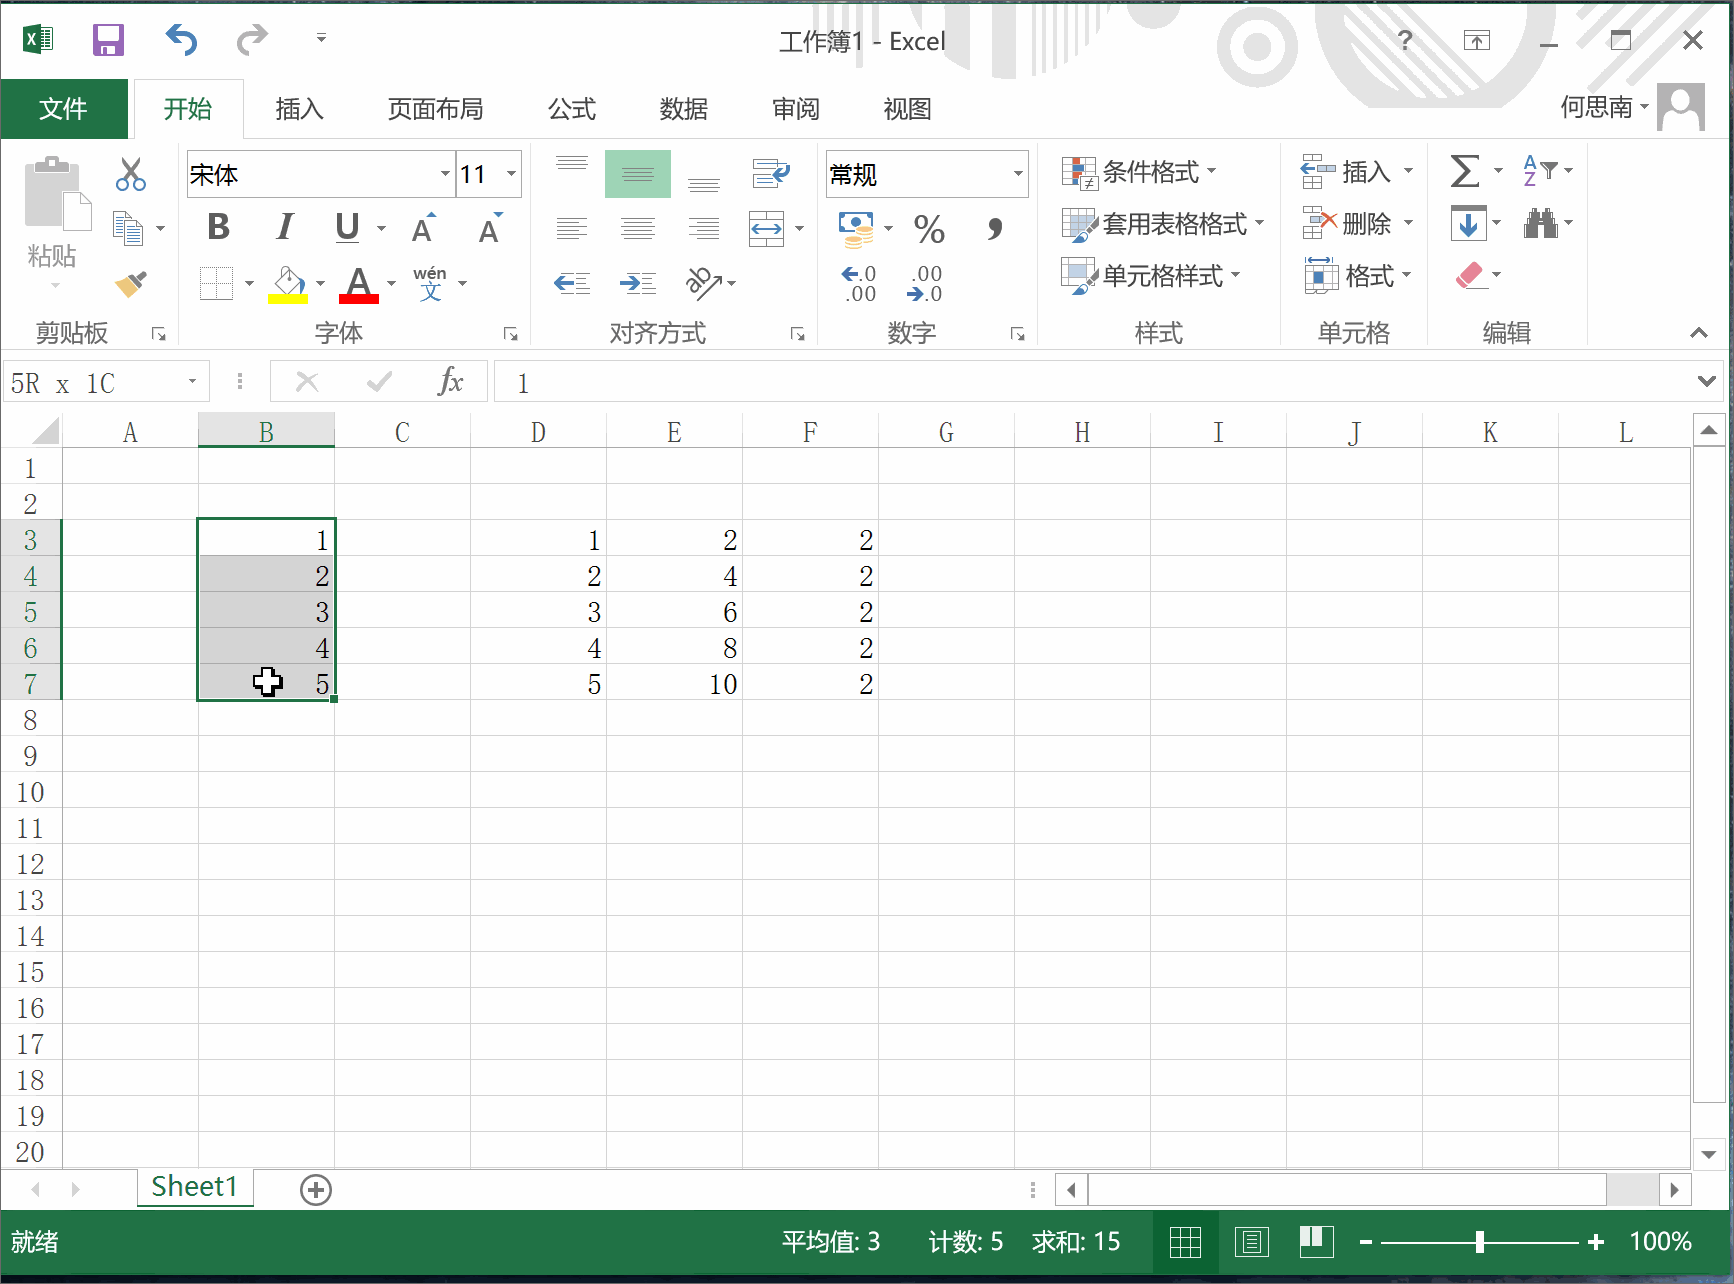Select cell E7 containing 10

click(x=674, y=684)
